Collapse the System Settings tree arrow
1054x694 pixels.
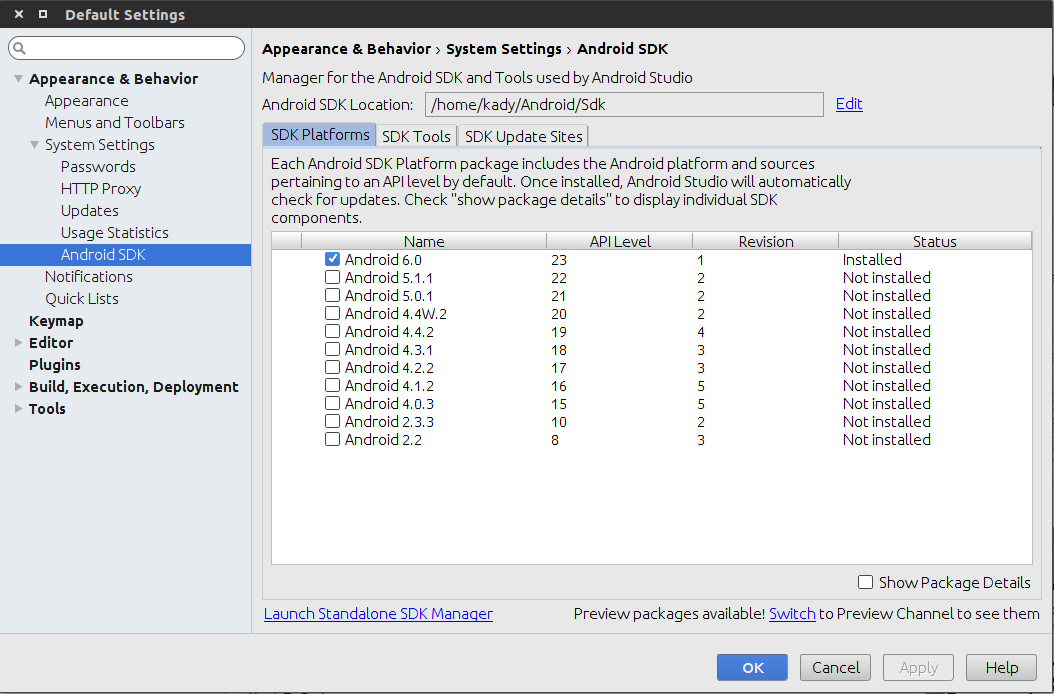tap(34, 145)
